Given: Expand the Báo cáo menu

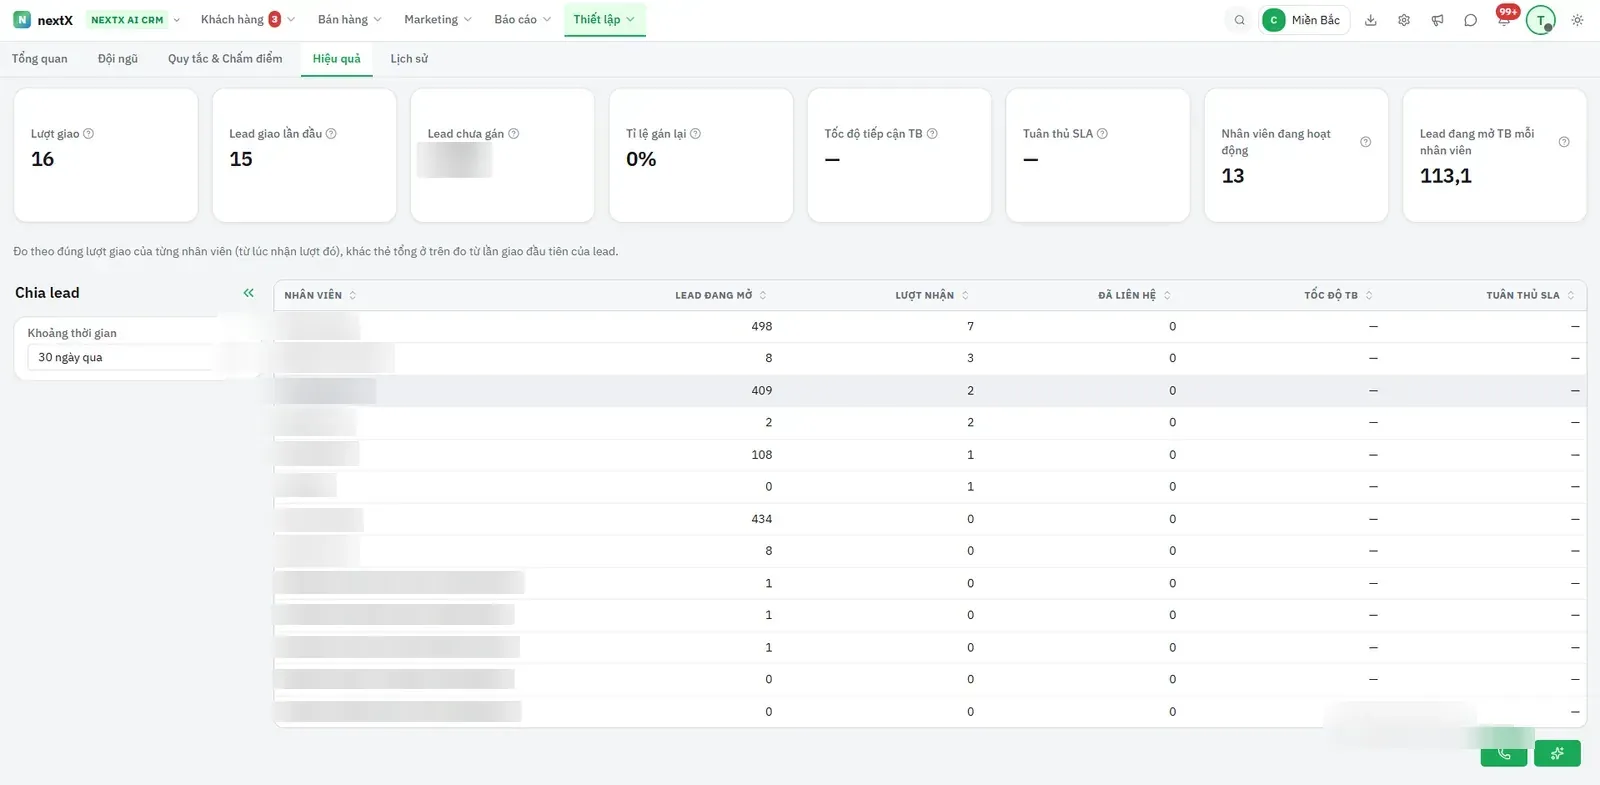Looking at the screenshot, I should [x=522, y=20].
